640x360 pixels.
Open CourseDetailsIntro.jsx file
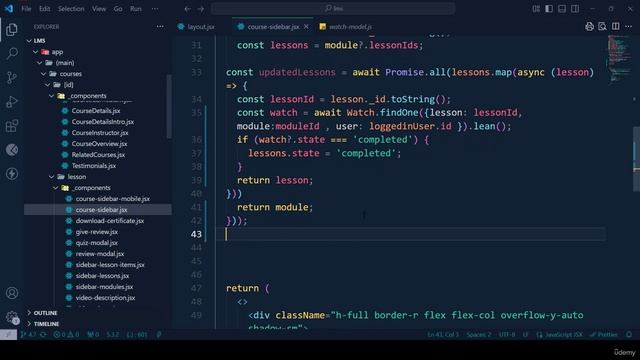click(102, 122)
